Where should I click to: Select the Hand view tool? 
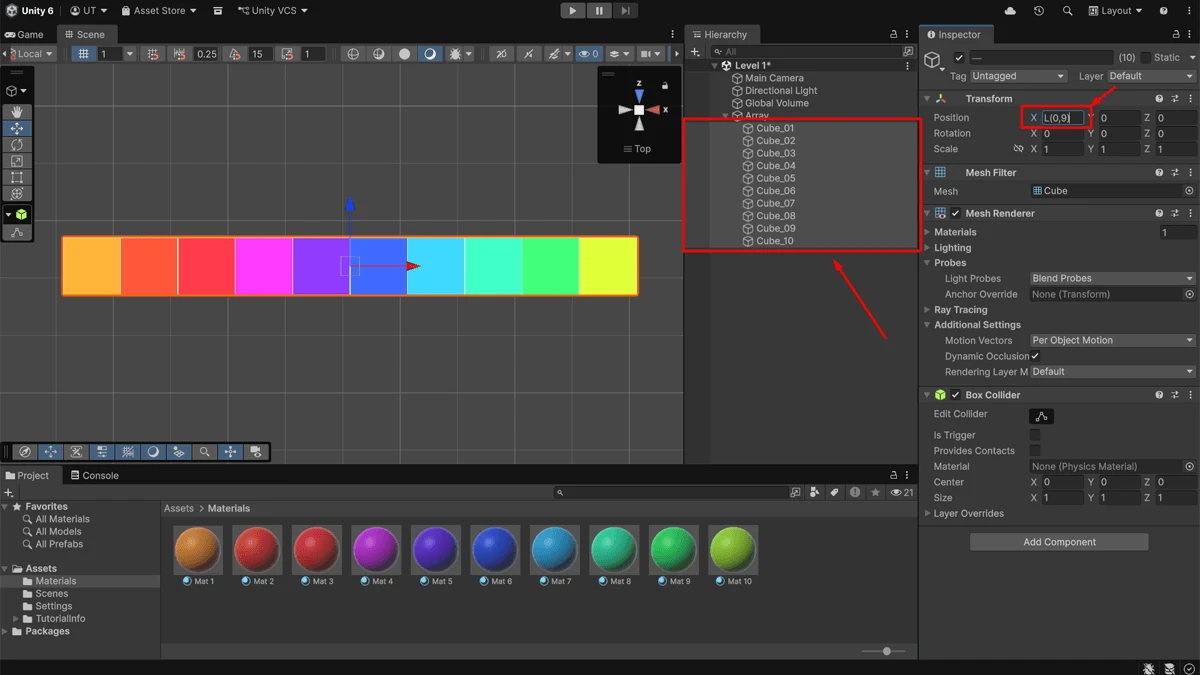[17, 112]
